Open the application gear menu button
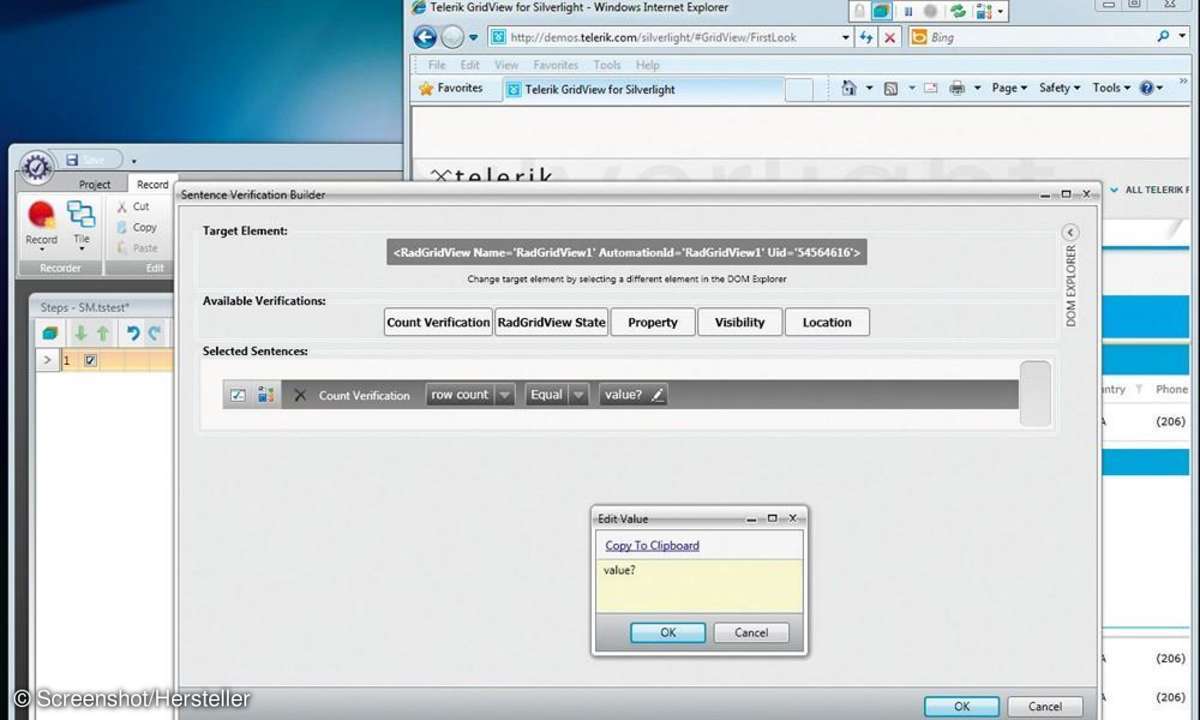Image resolution: width=1200 pixels, height=720 pixels. pyautogui.click(x=37, y=165)
